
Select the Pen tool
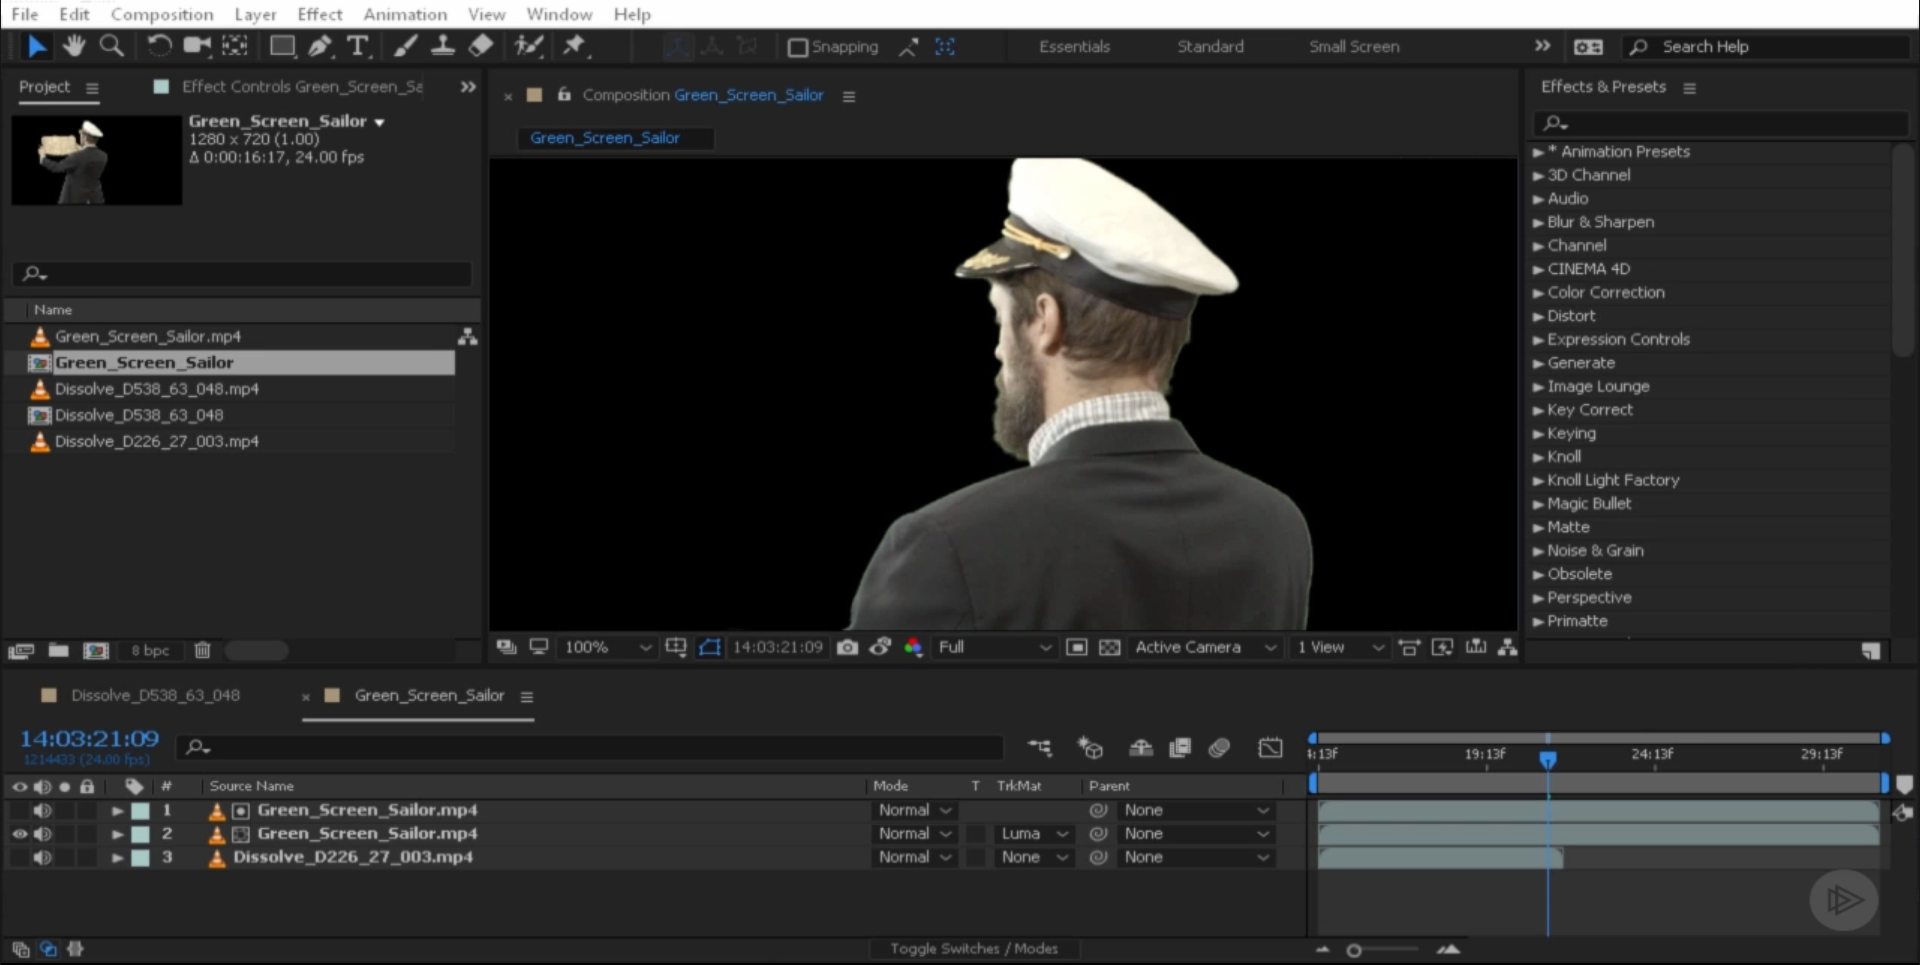tap(320, 46)
